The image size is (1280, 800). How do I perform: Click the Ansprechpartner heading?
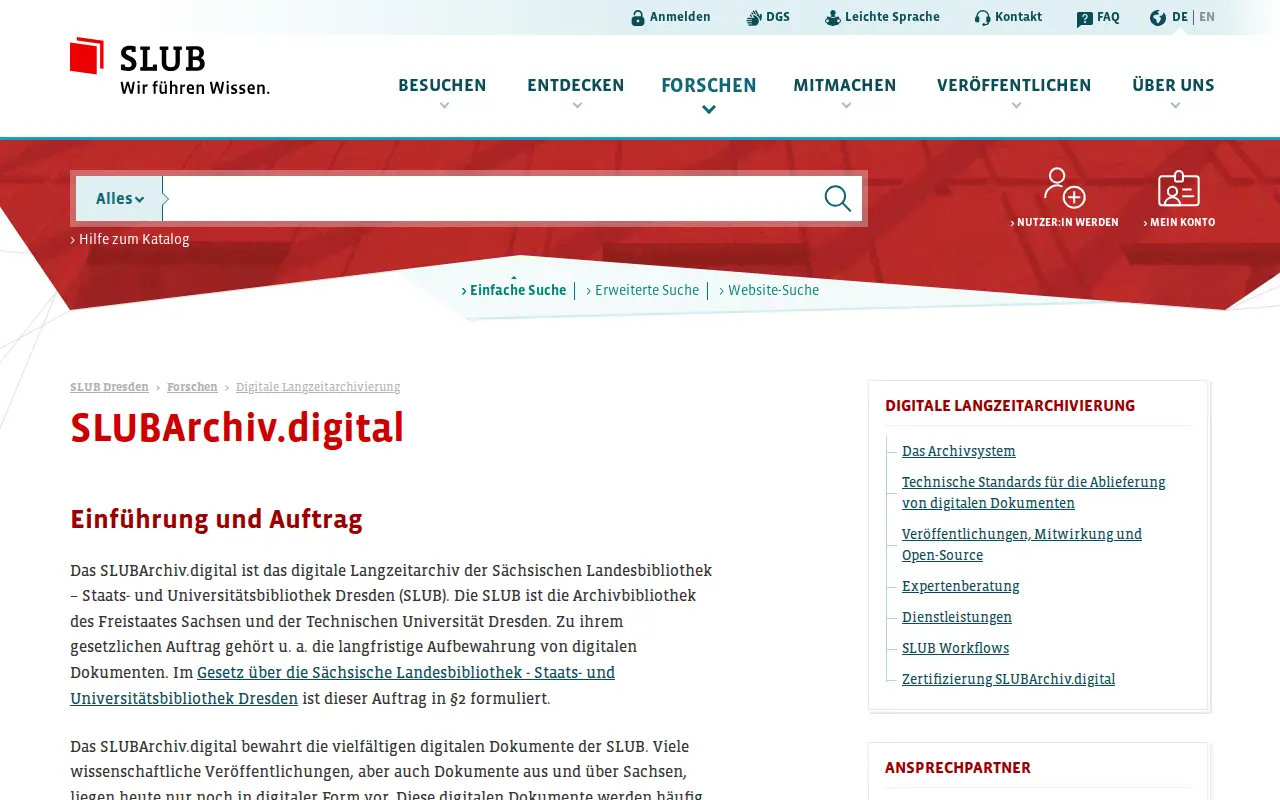click(958, 768)
